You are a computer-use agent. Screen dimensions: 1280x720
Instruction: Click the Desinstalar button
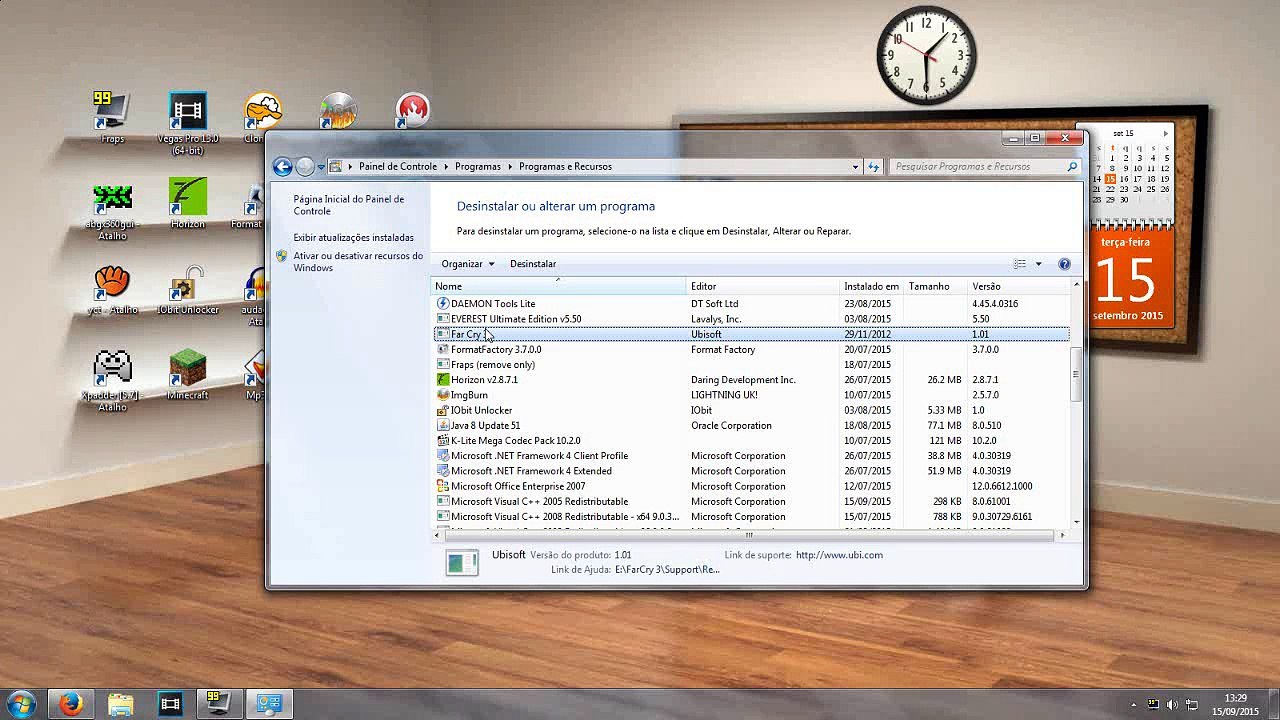tap(533, 264)
